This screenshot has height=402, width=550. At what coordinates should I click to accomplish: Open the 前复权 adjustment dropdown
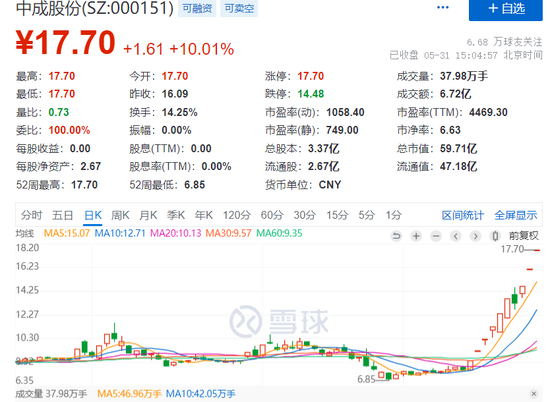click(523, 236)
